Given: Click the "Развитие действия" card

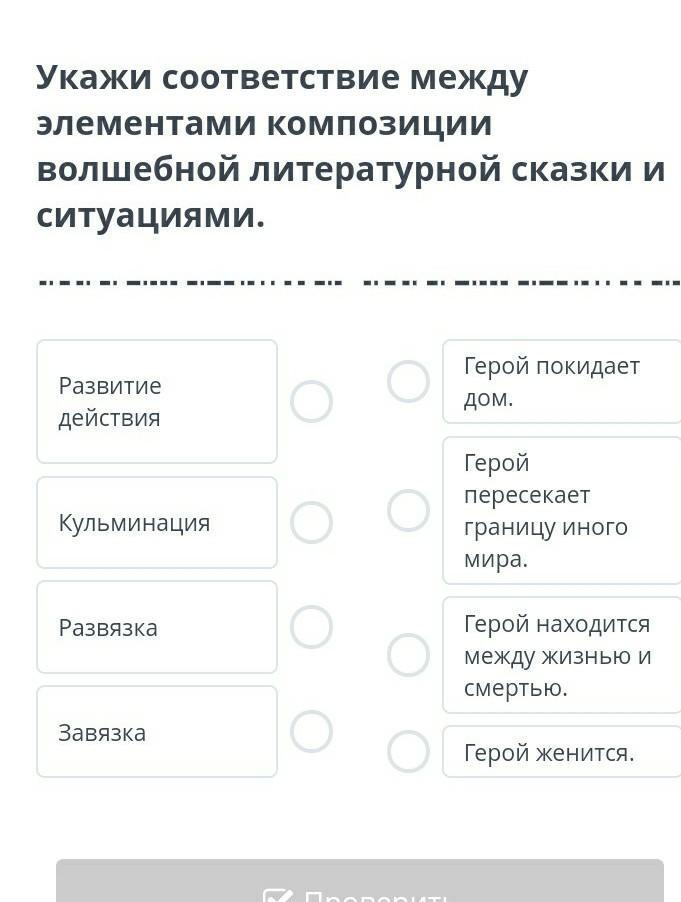Looking at the screenshot, I should point(157,402).
